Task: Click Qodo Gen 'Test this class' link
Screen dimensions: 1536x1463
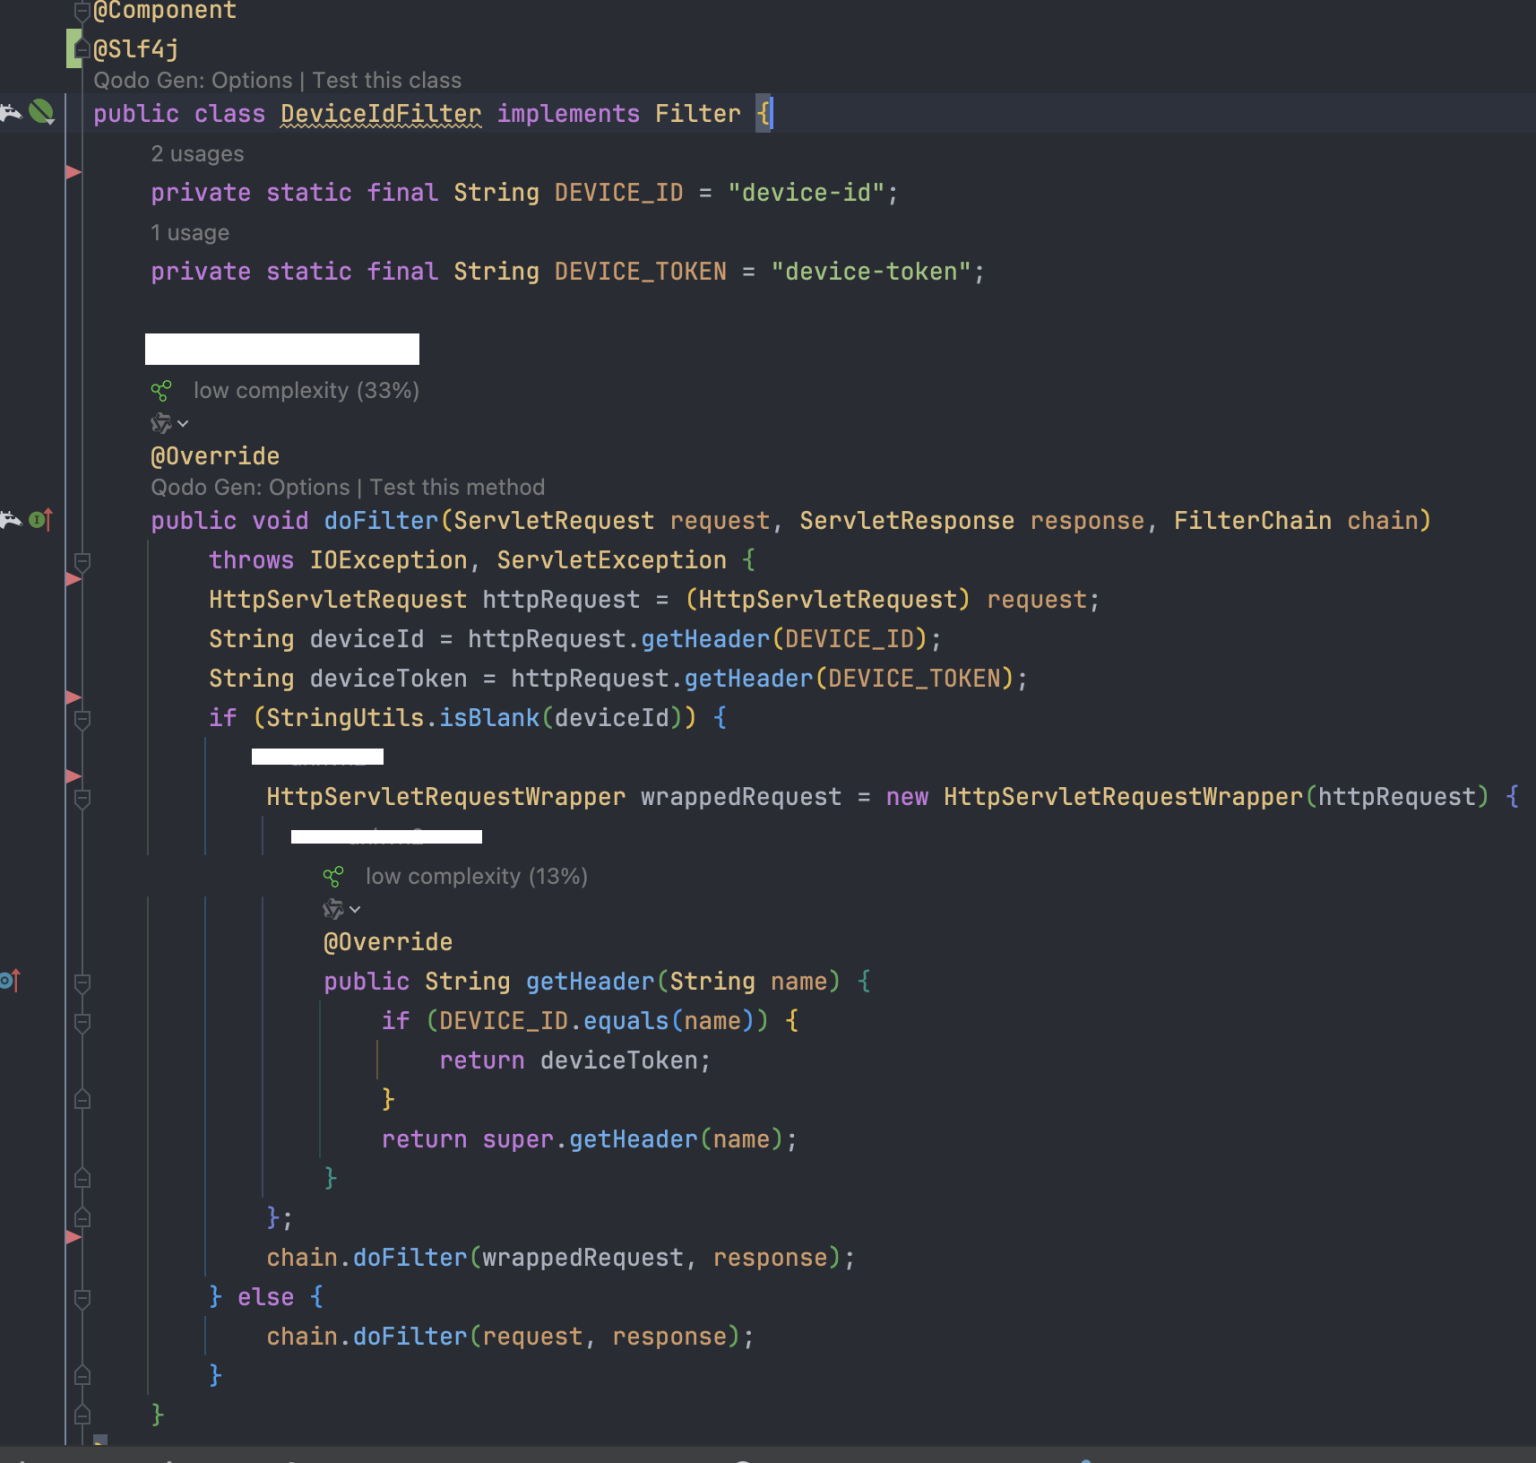Action: point(386,80)
